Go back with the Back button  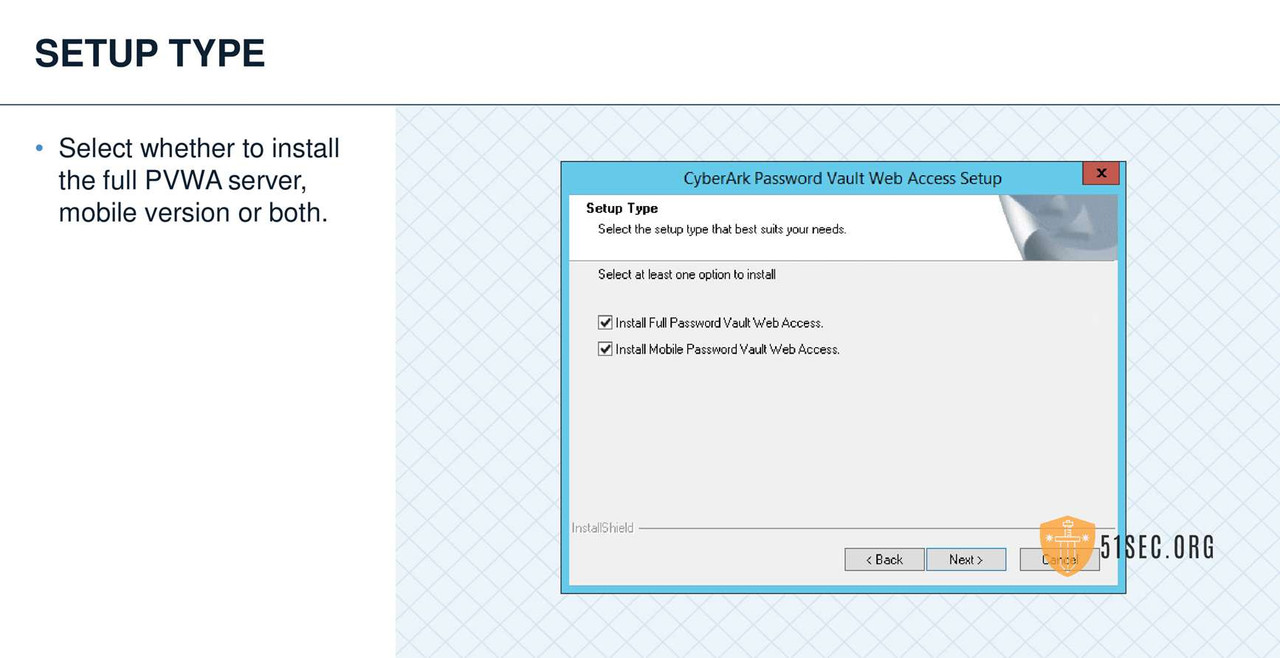tap(883, 560)
